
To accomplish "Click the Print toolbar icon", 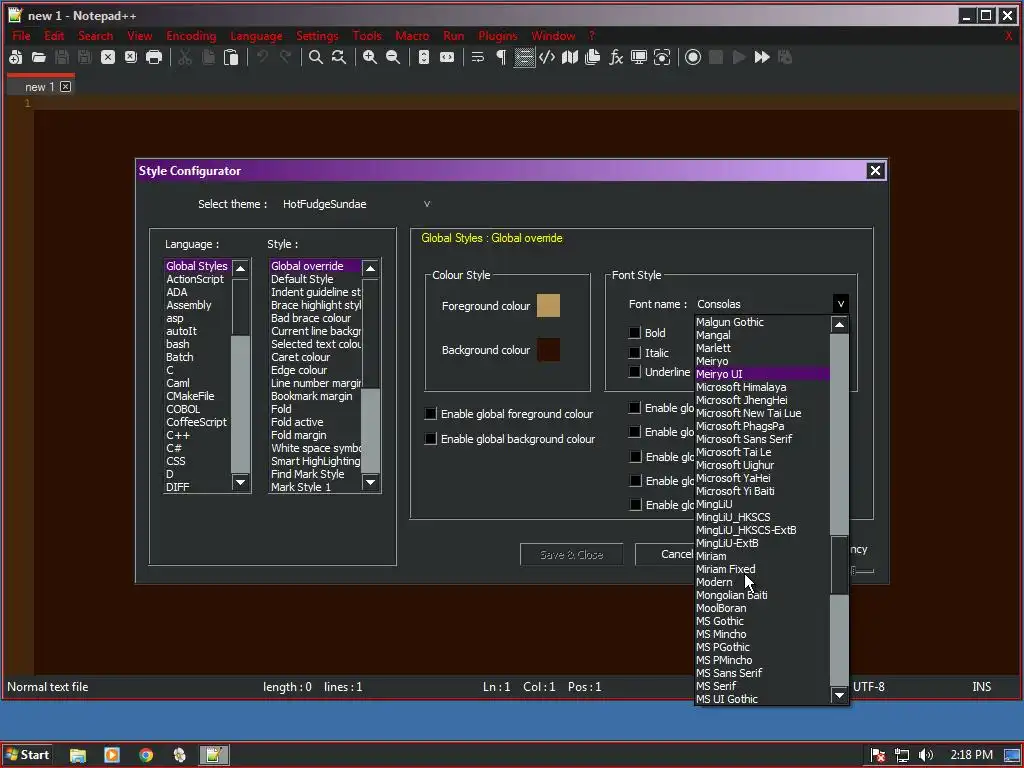I will click(154, 57).
